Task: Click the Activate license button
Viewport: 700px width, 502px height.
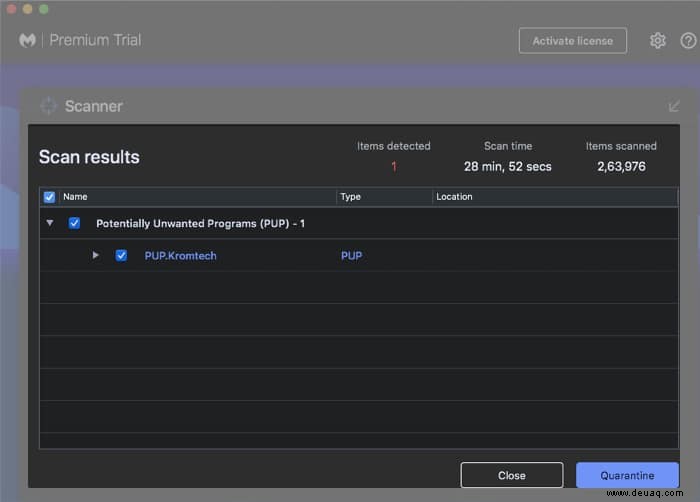Action: [x=573, y=41]
